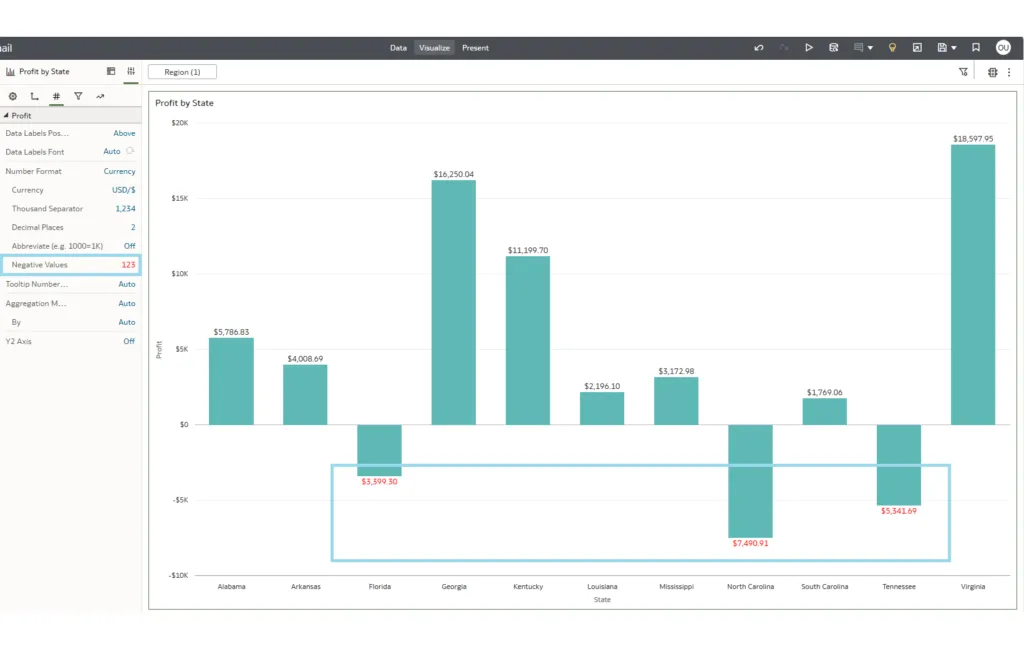Switch to the Data tab
1024x647 pixels.
click(x=398, y=47)
